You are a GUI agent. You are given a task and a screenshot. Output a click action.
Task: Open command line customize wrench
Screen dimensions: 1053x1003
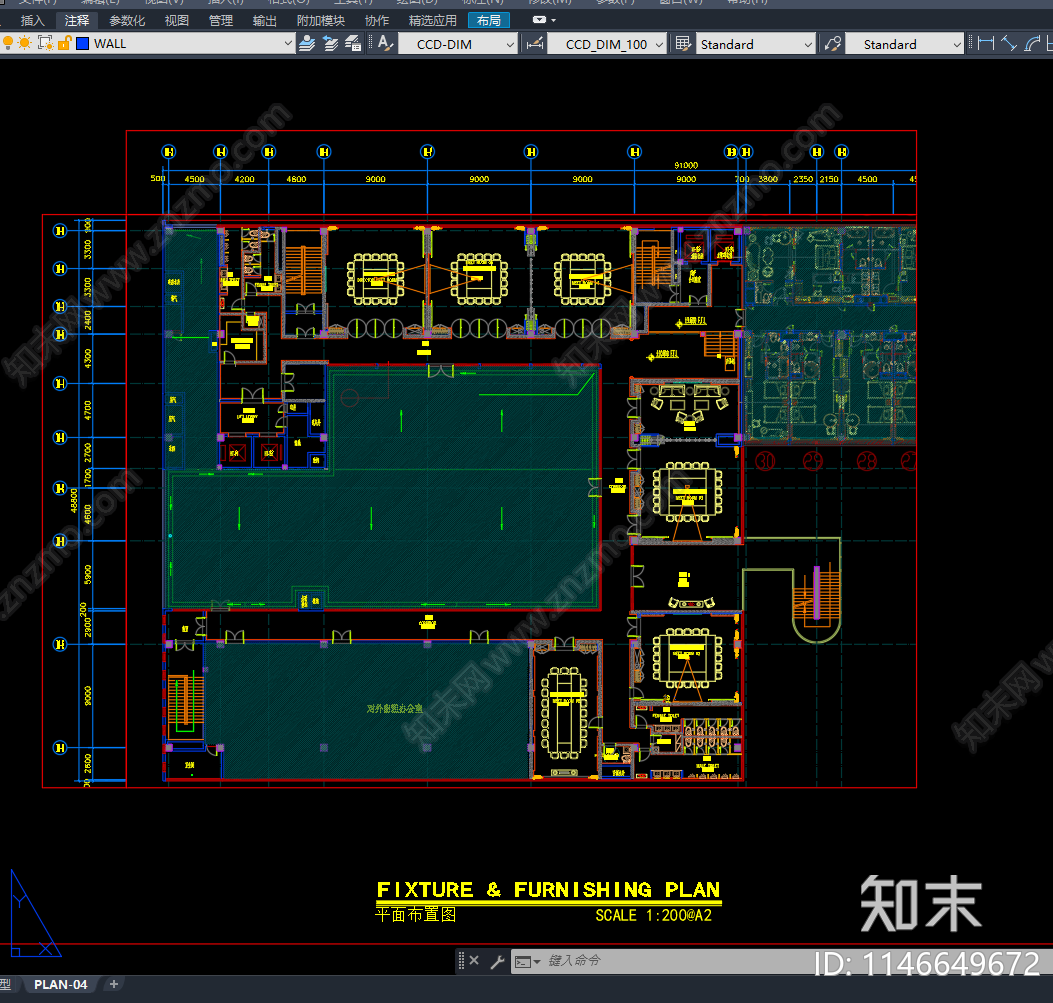tap(498, 961)
